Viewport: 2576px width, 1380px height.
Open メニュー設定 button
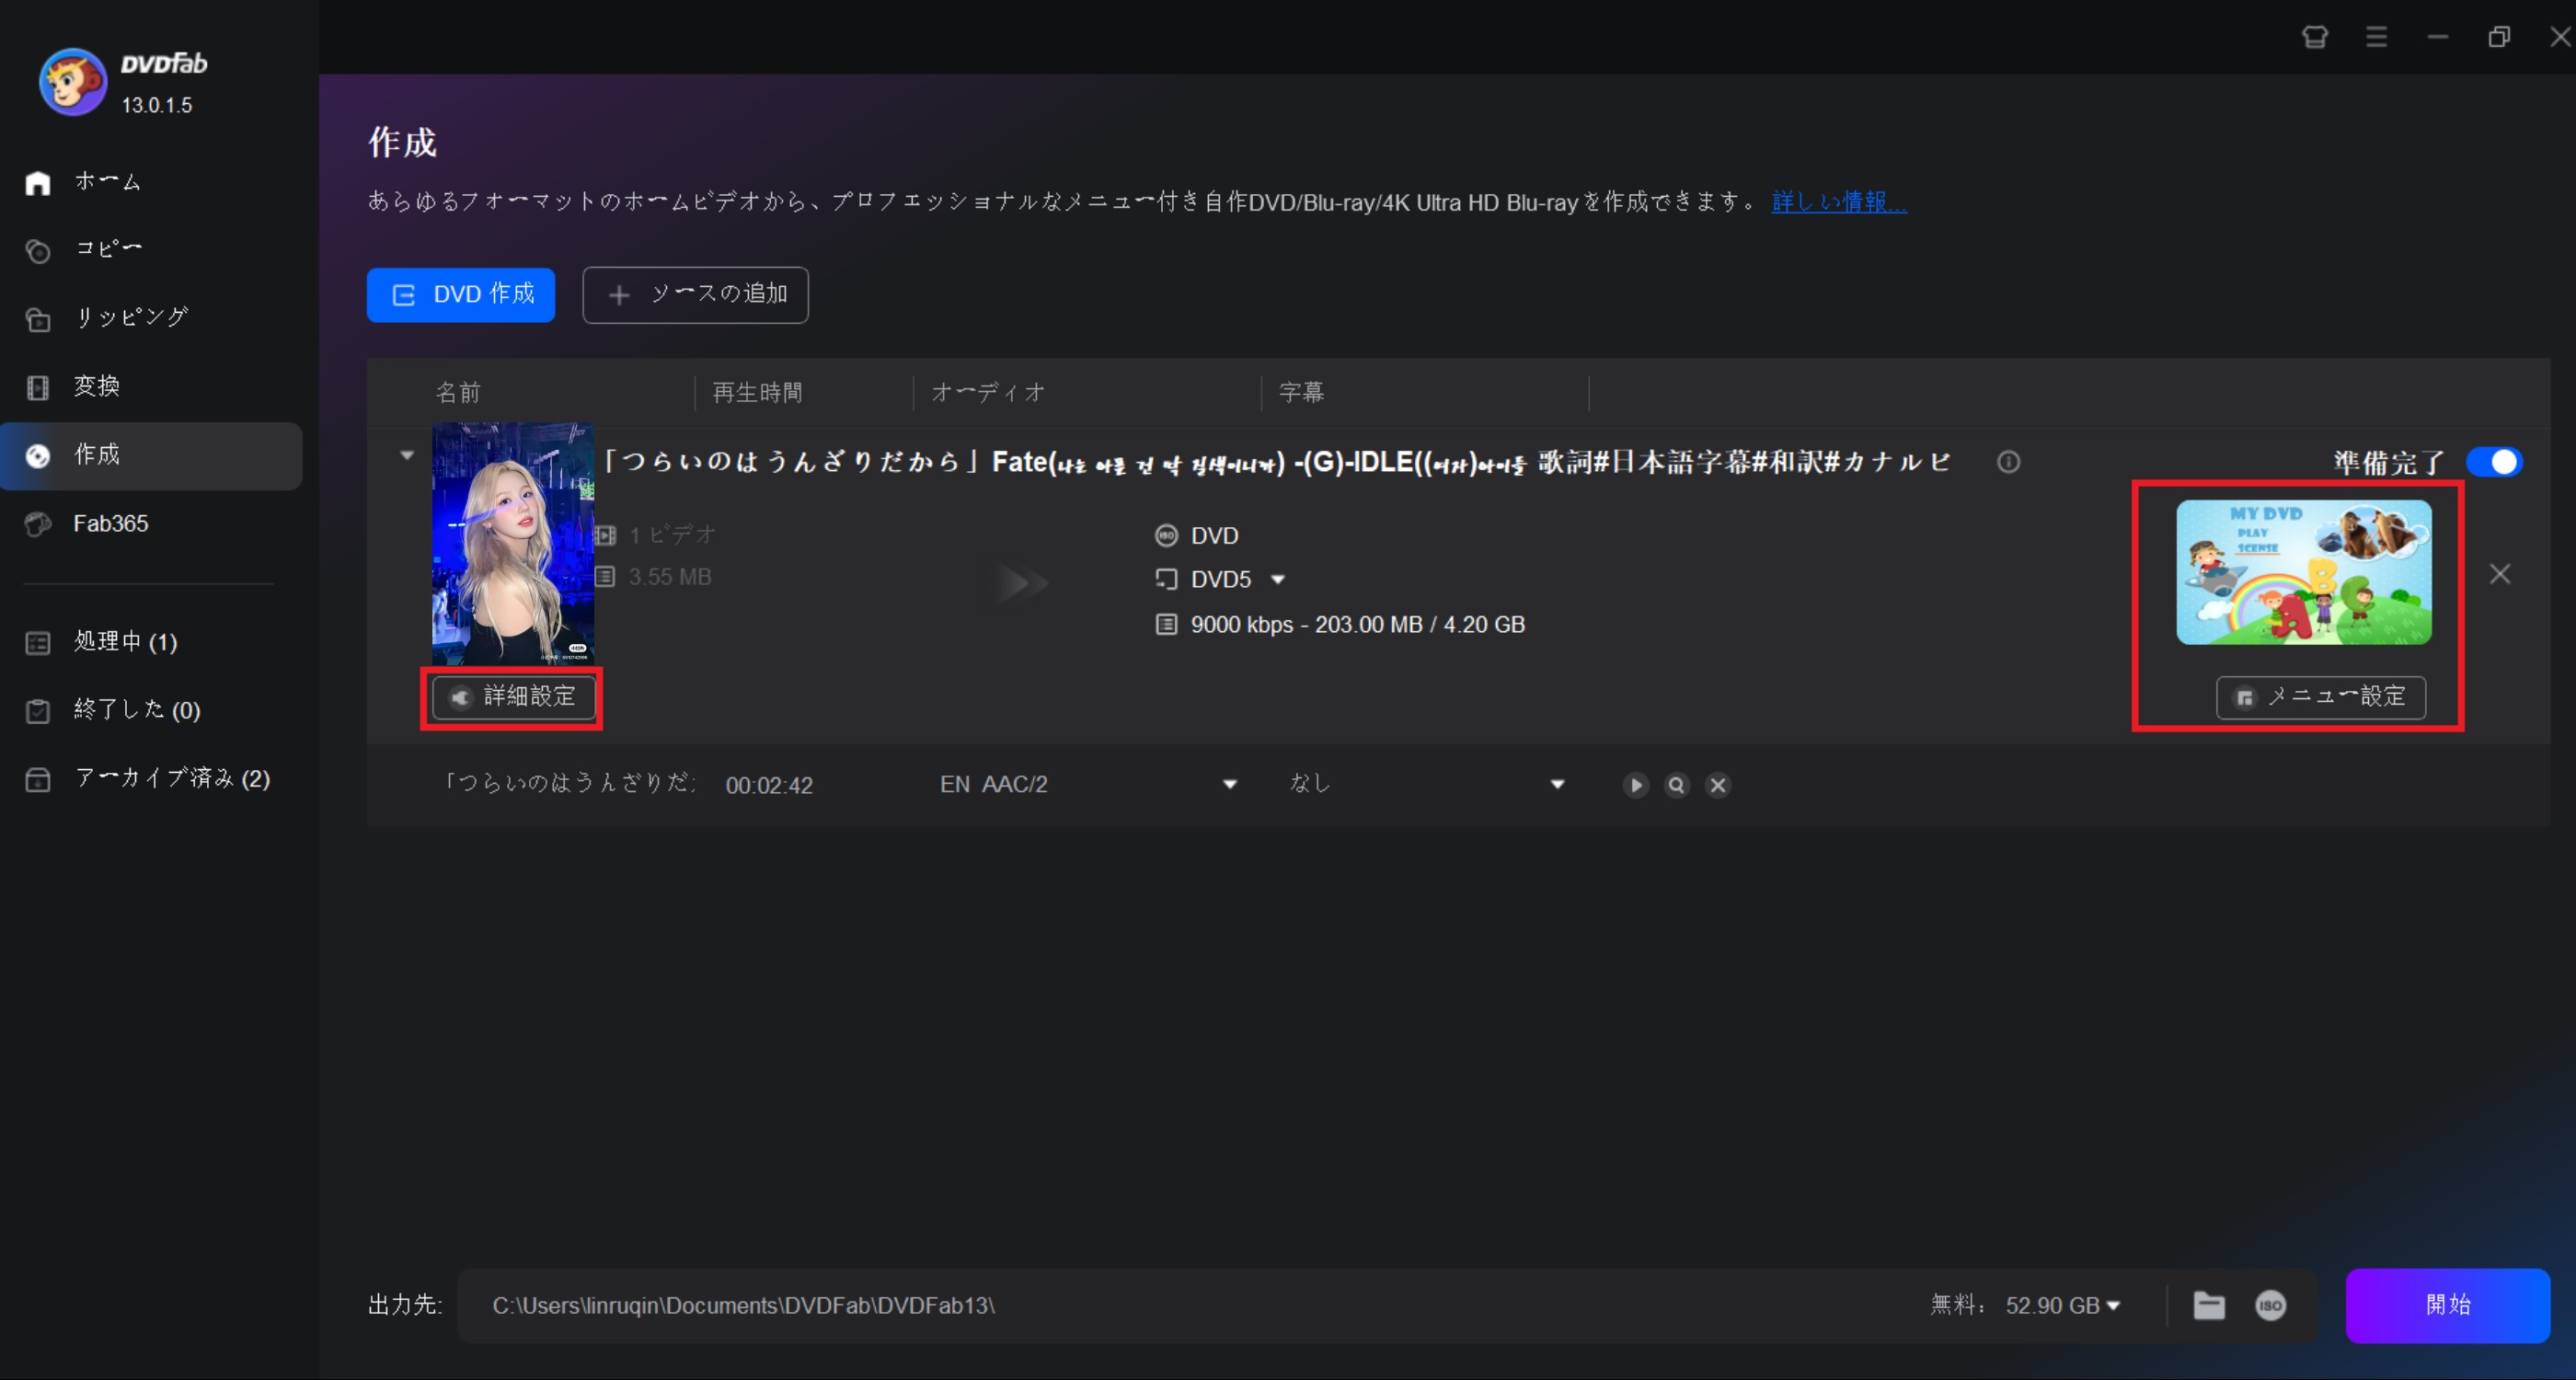pyautogui.click(x=2320, y=697)
